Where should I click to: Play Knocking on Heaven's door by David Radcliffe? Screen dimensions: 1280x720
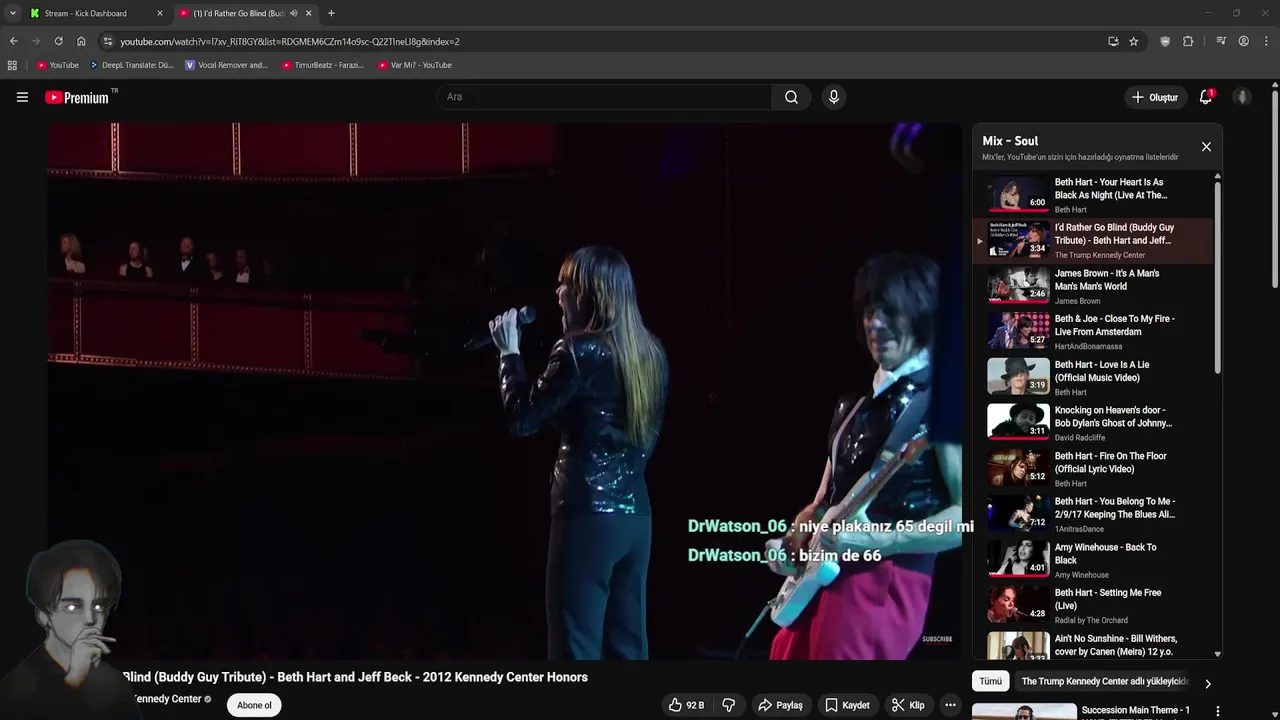pos(1094,423)
